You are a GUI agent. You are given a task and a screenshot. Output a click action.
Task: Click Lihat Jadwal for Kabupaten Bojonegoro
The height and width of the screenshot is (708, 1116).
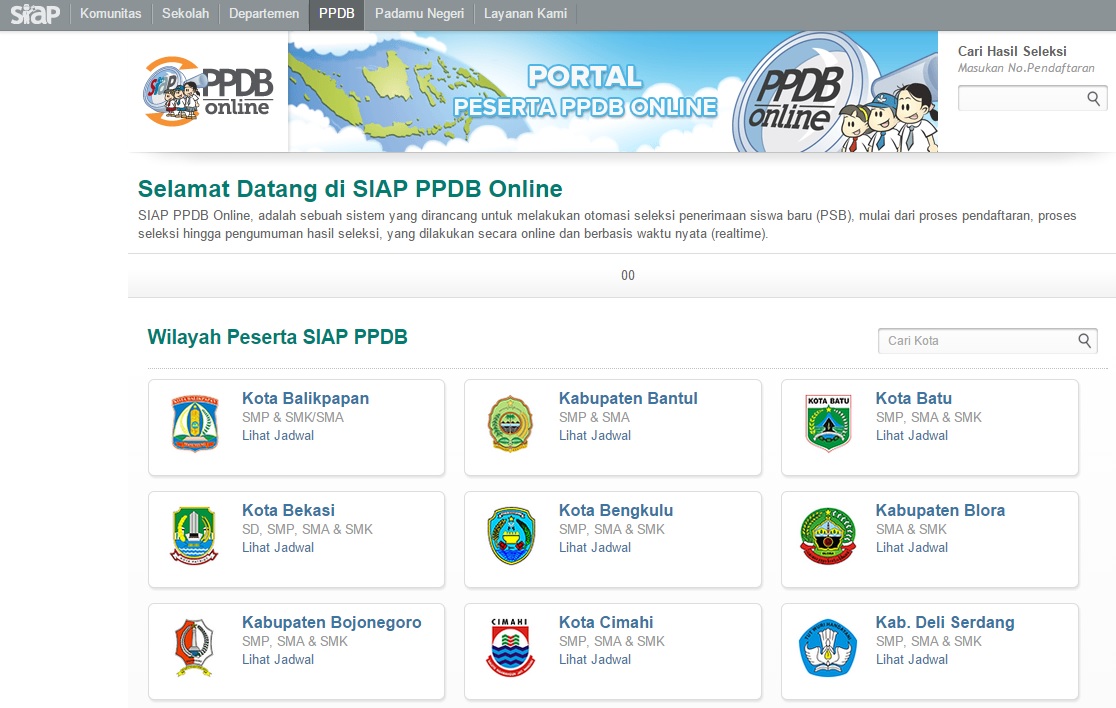tap(278, 659)
